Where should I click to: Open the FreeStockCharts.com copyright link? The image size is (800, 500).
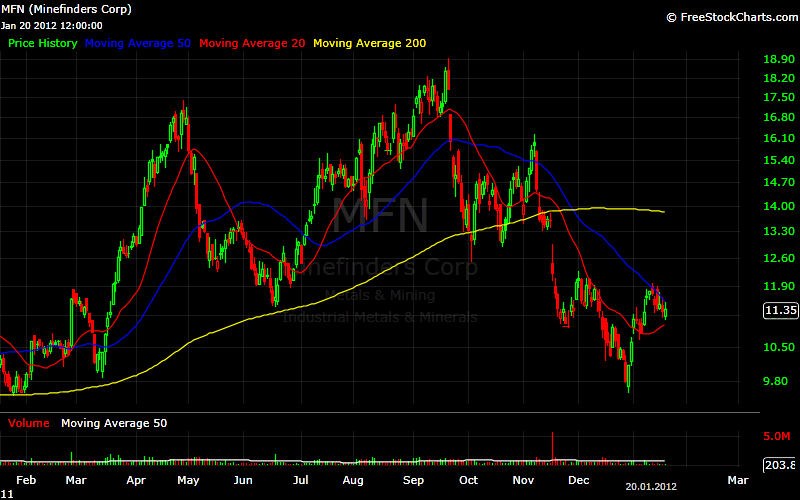pyautogui.click(x=733, y=17)
